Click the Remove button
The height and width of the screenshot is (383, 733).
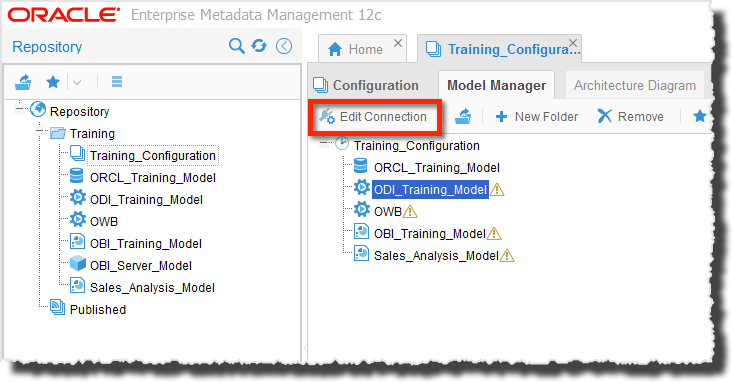(x=631, y=116)
